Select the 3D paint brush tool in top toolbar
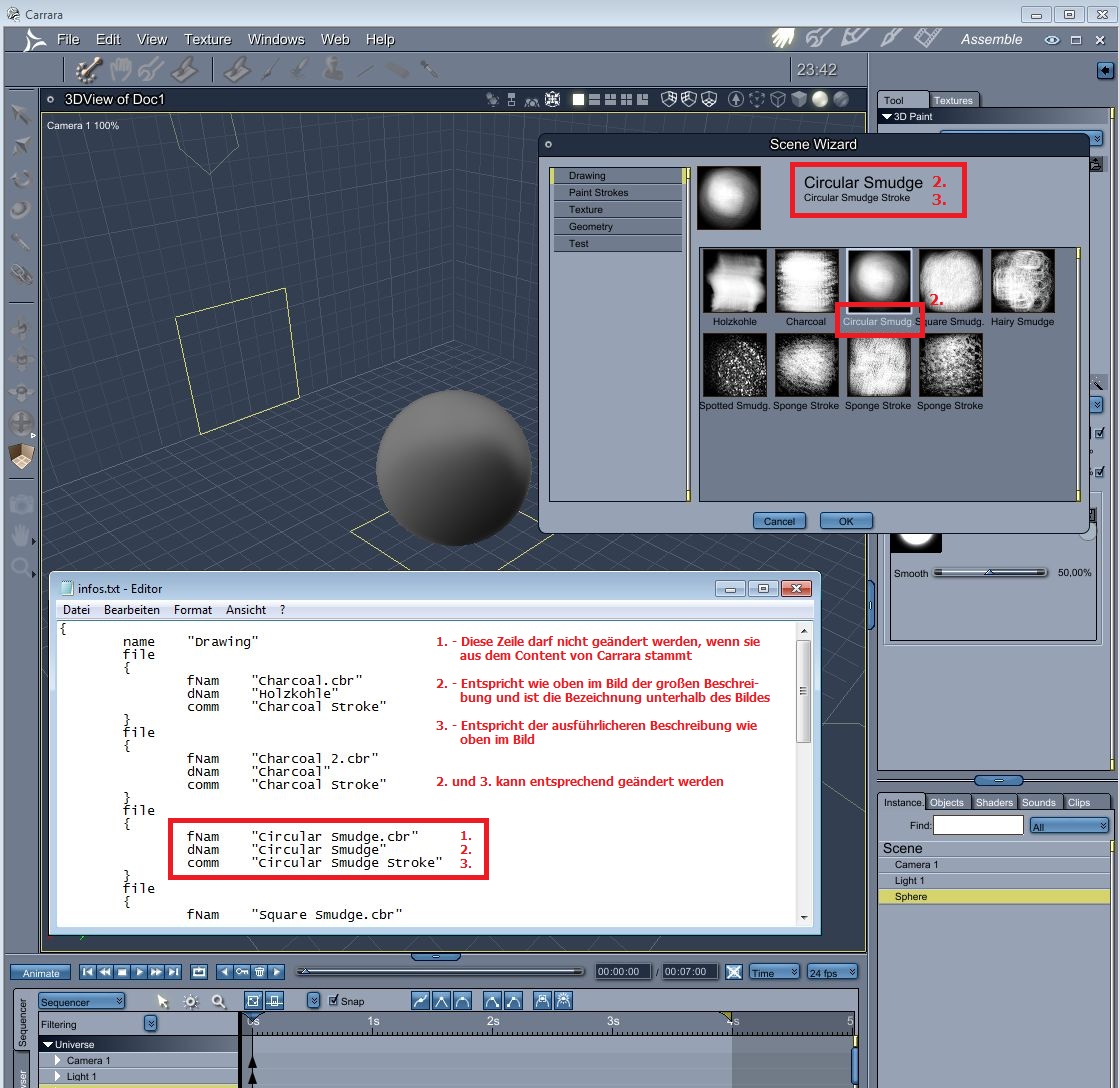Screen dimensions: 1119x1088 pos(89,69)
